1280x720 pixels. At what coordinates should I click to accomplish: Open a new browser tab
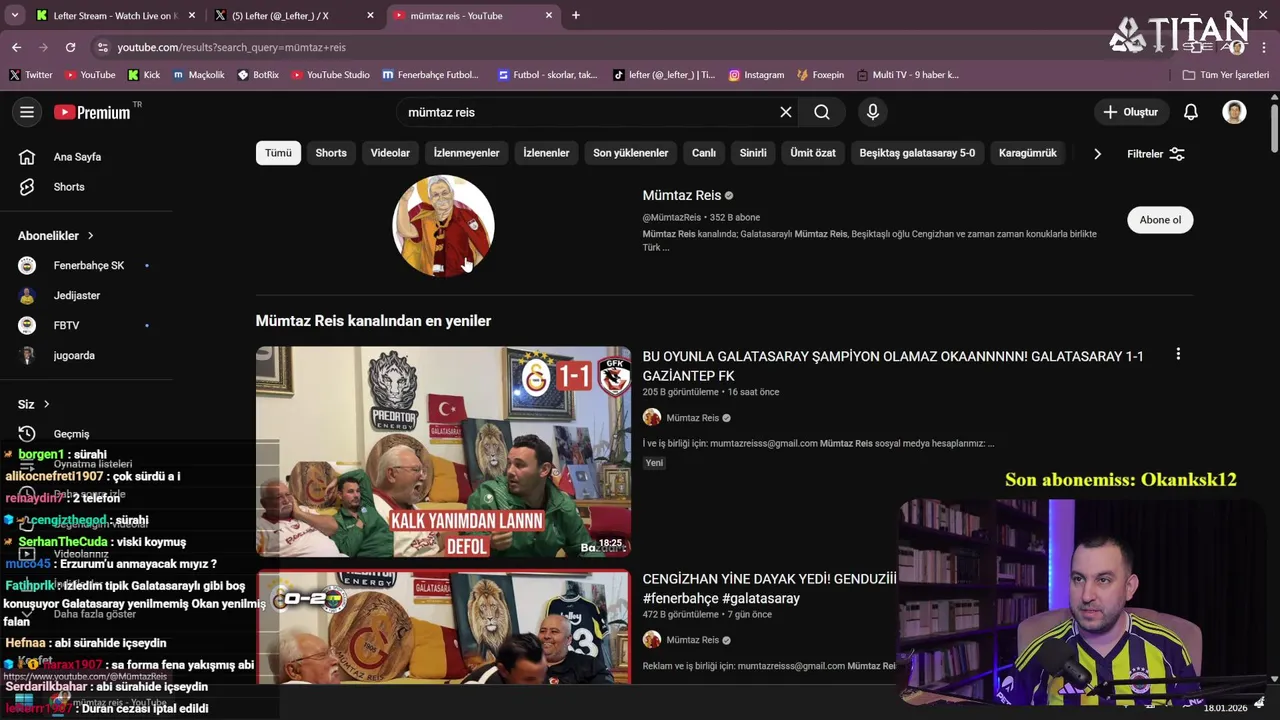click(x=576, y=15)
